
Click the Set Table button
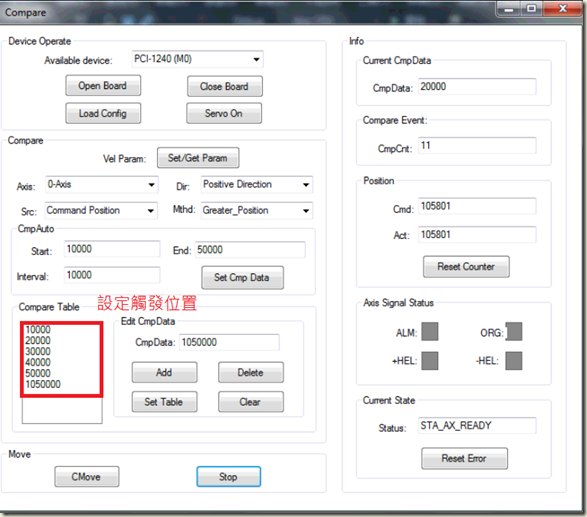point(164,402)
